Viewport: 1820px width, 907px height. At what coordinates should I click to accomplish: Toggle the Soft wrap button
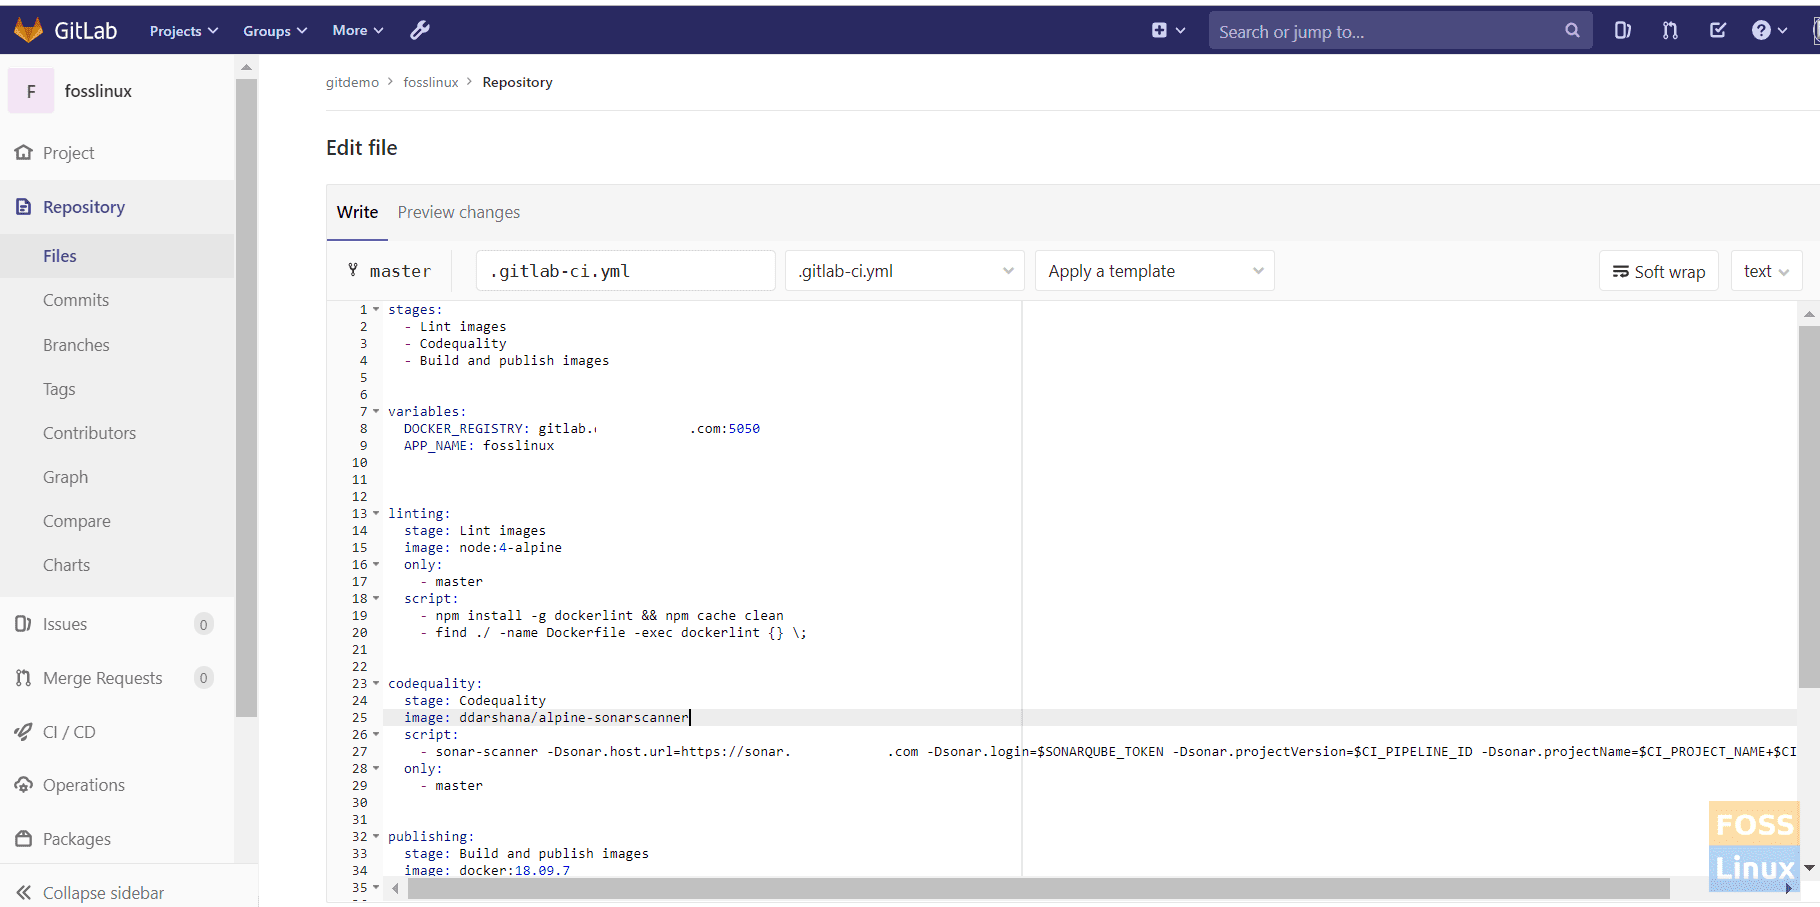tap(1658, 271)
